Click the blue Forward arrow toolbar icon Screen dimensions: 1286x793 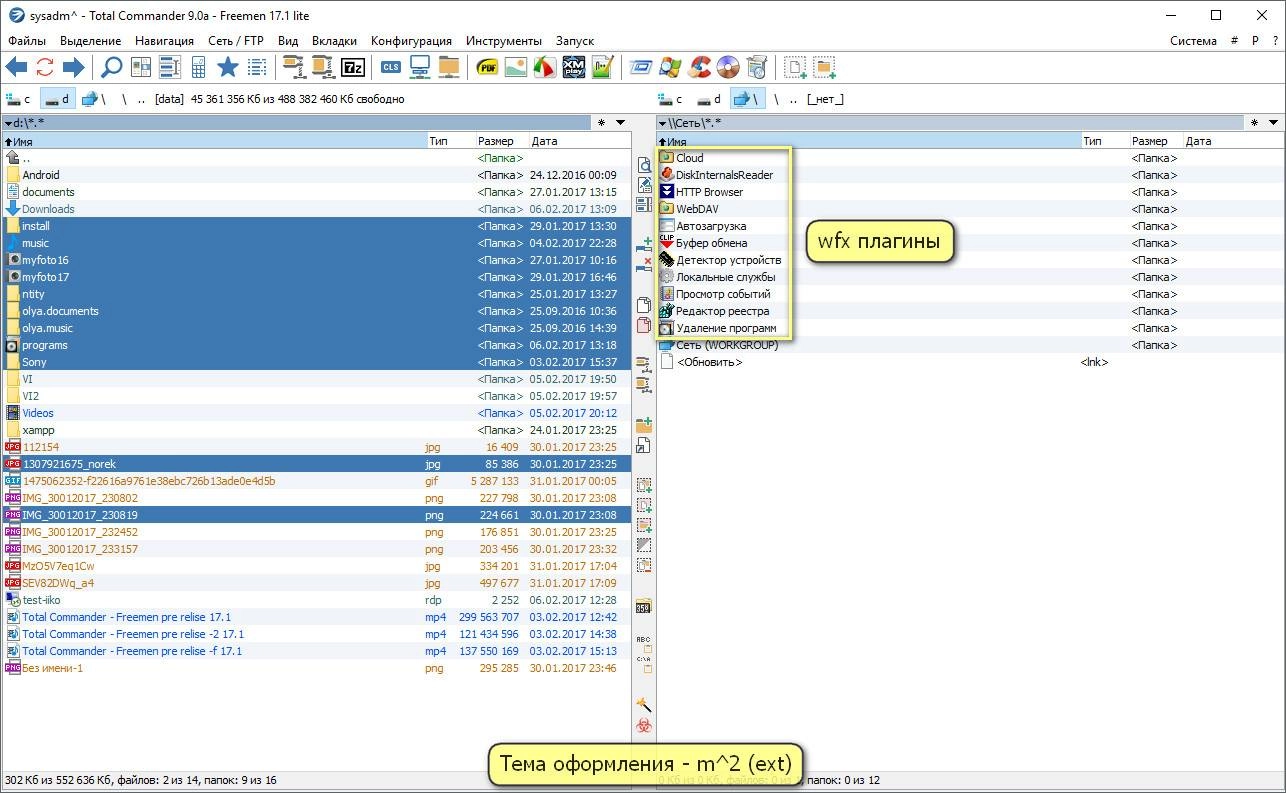coord(73,68)
